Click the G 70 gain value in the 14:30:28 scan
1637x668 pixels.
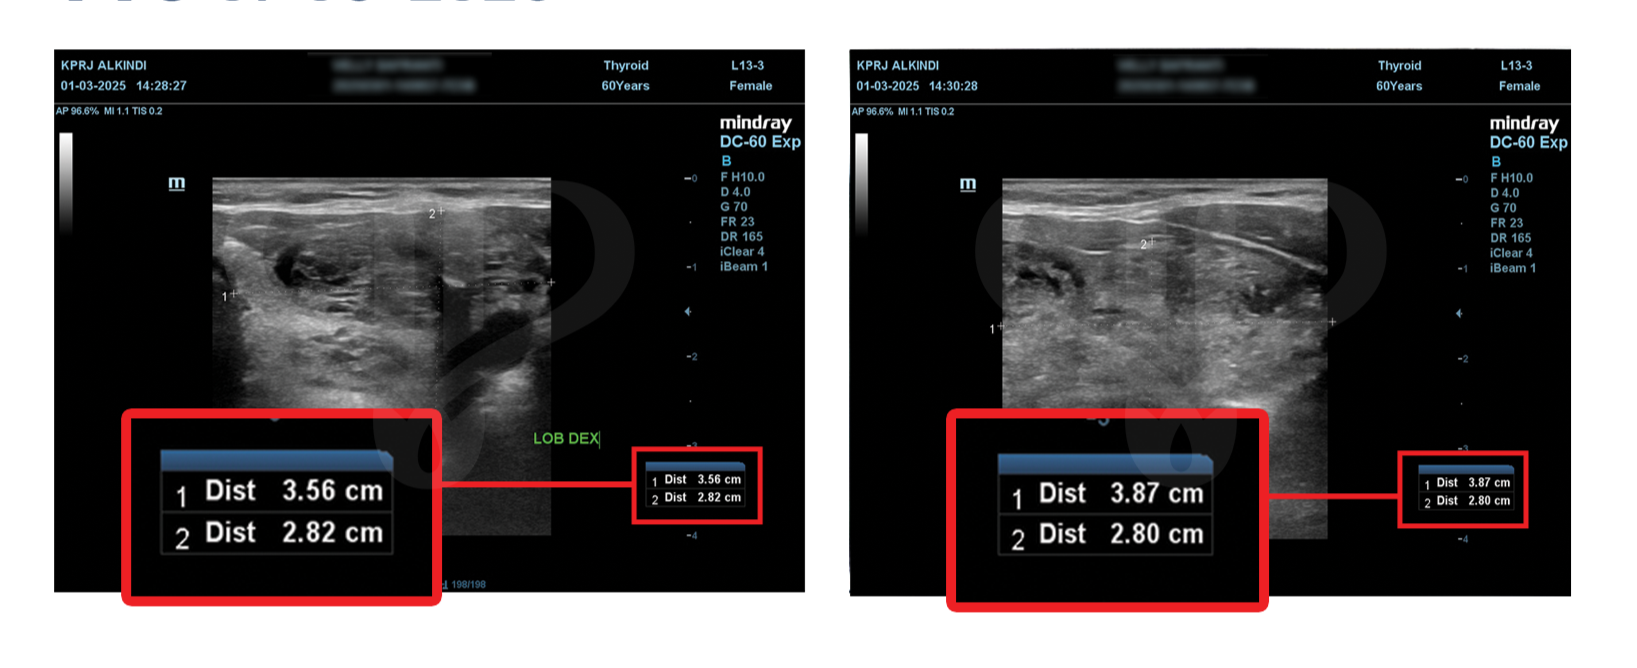pyautogui.click(x=1503, y=208)
